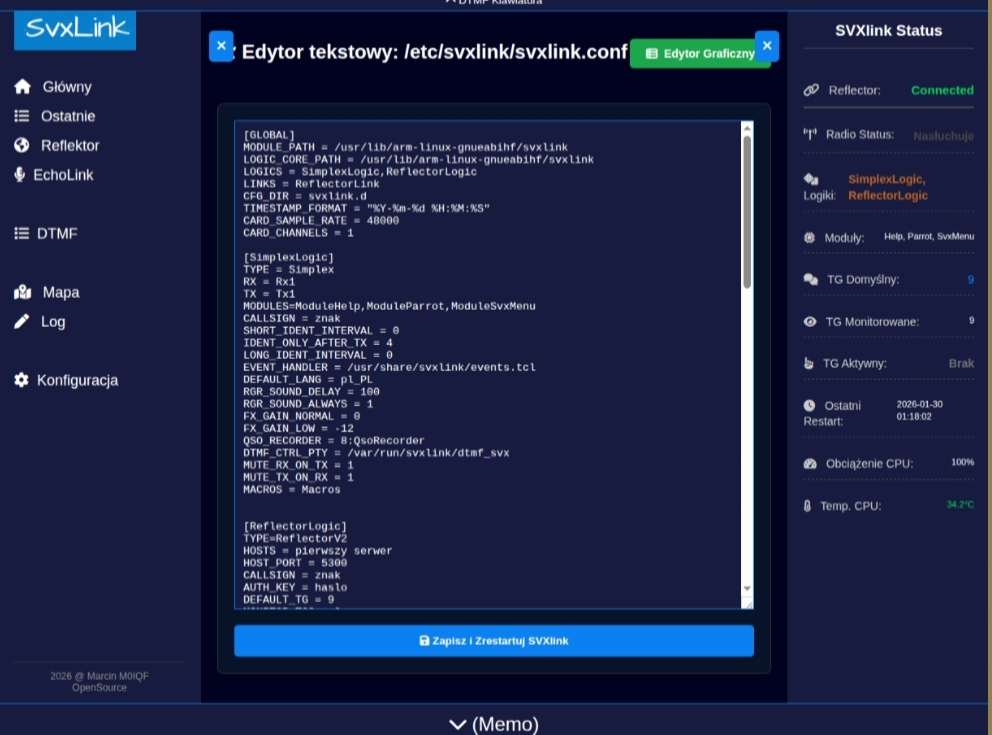Click the scrollbar down arrow in editor
992x735 pixels.
tap(746, 588)
